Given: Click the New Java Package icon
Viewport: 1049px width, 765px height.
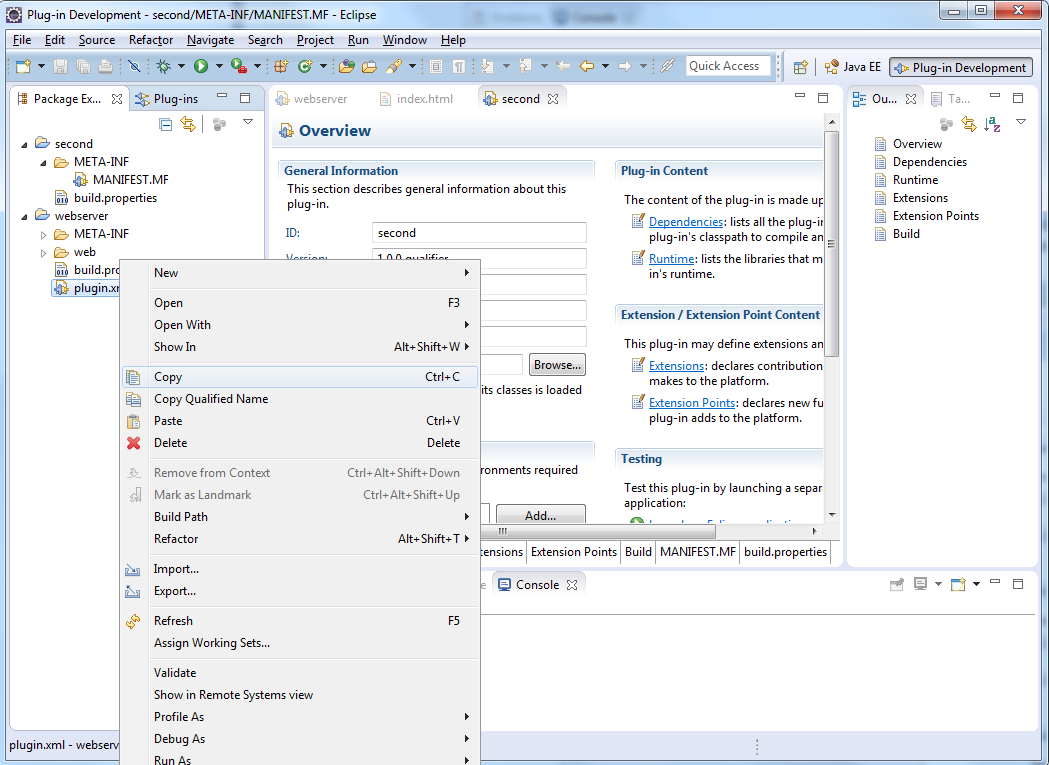Looking at the screenshot, I should [x=281, y=66].
